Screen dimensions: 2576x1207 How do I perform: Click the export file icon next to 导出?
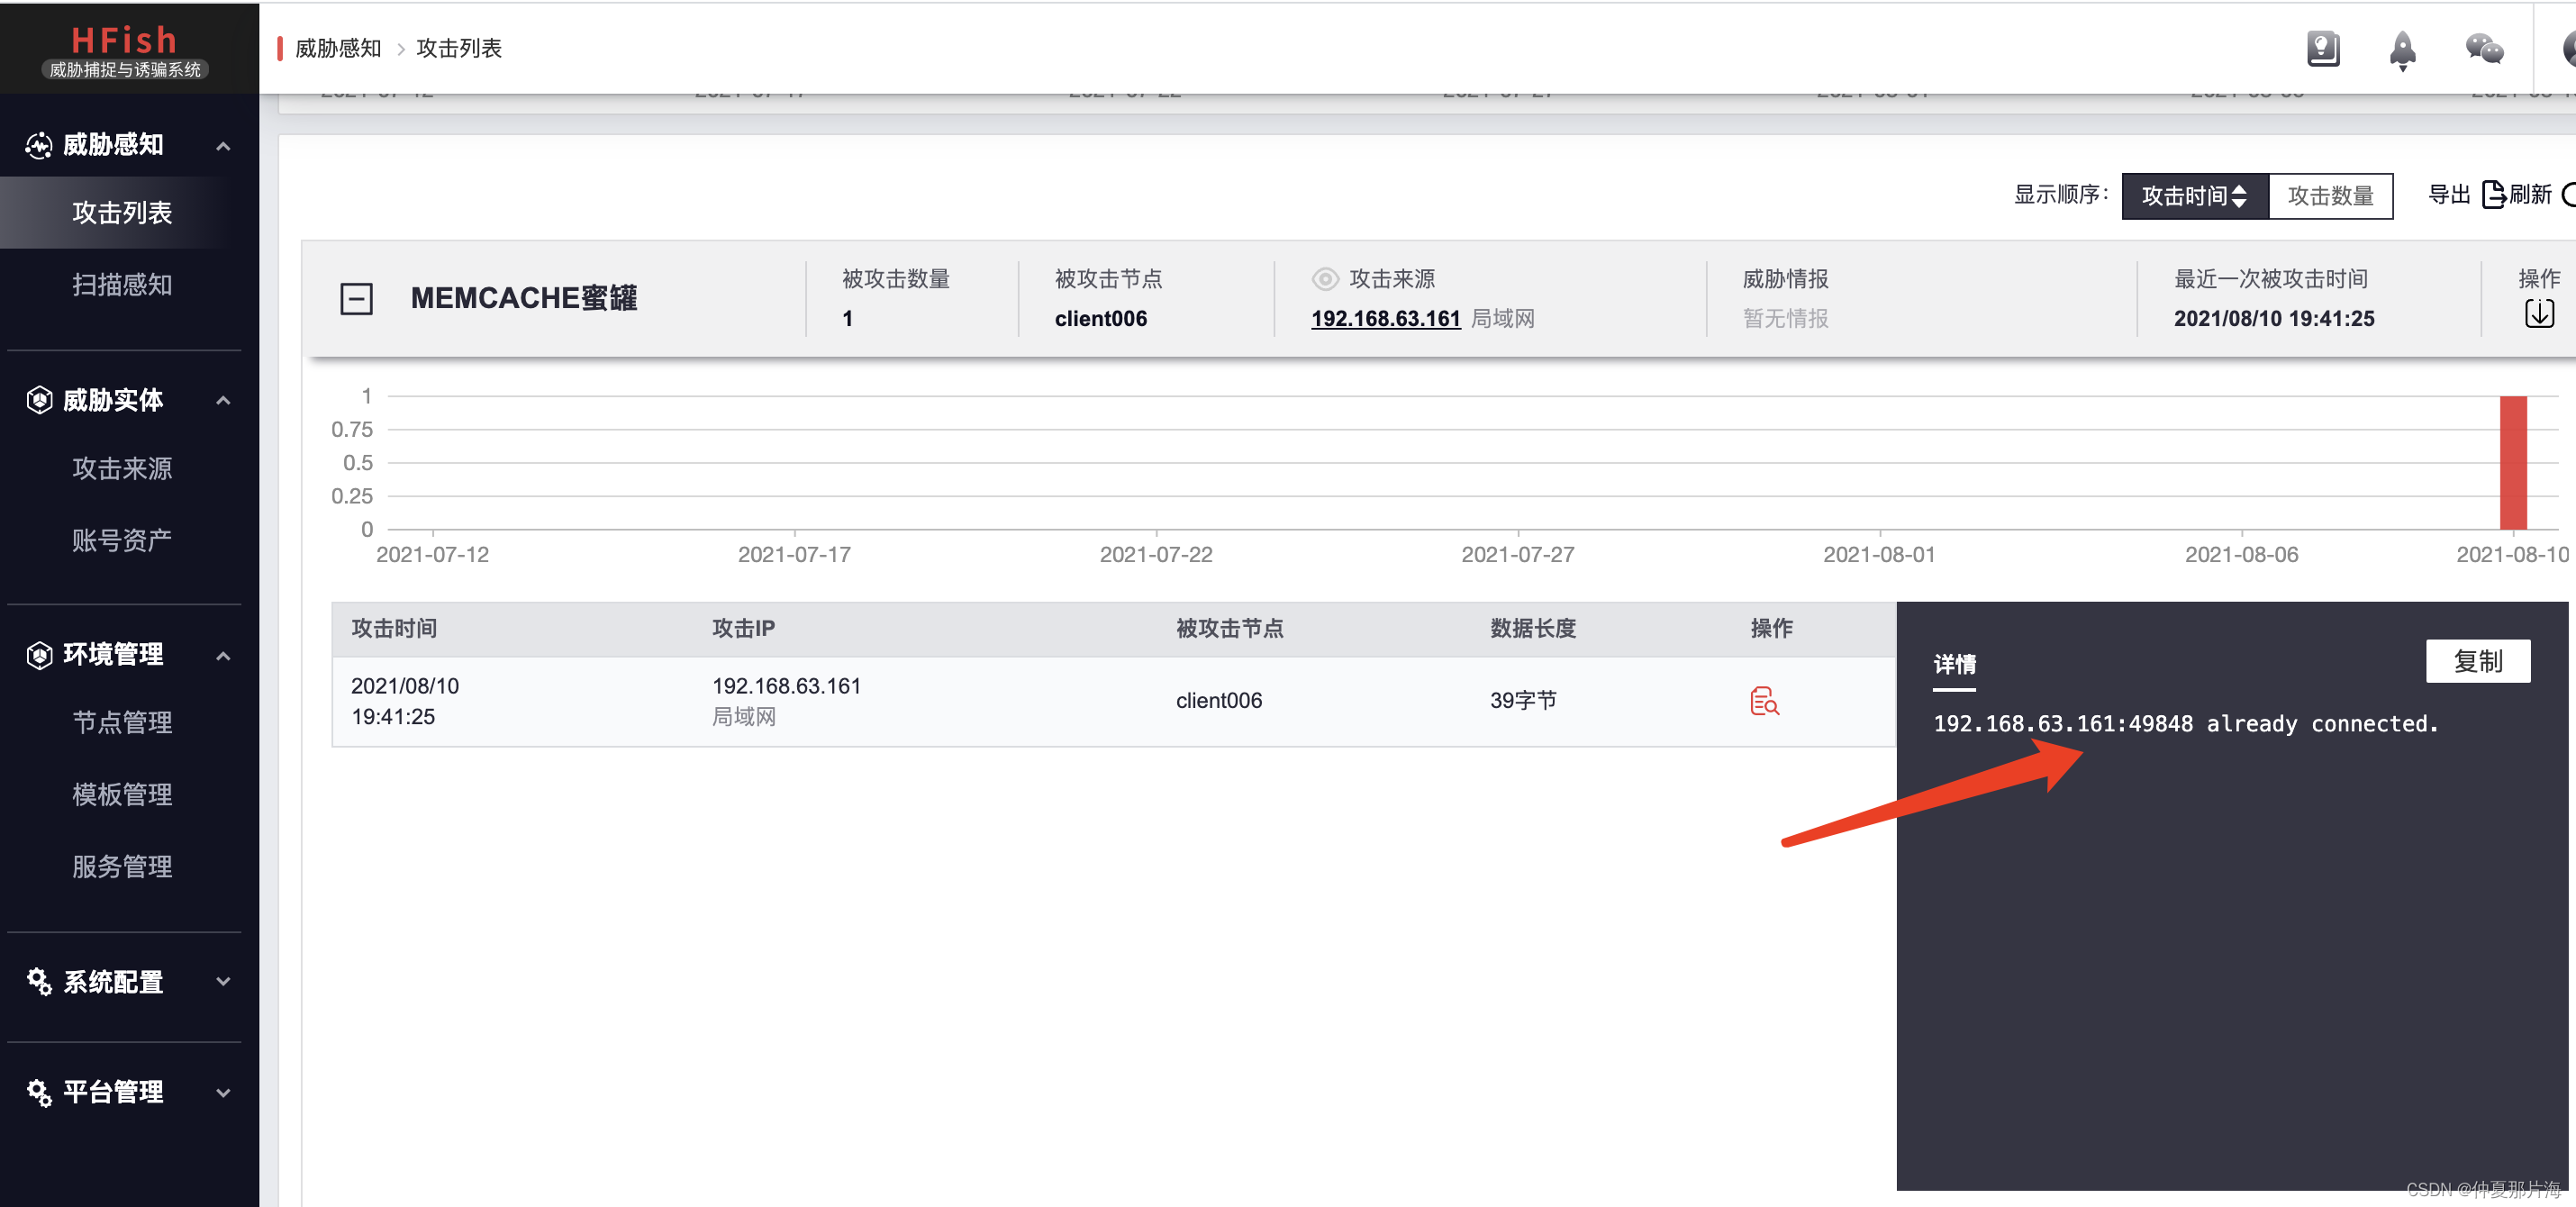[x=2491, y=194]
